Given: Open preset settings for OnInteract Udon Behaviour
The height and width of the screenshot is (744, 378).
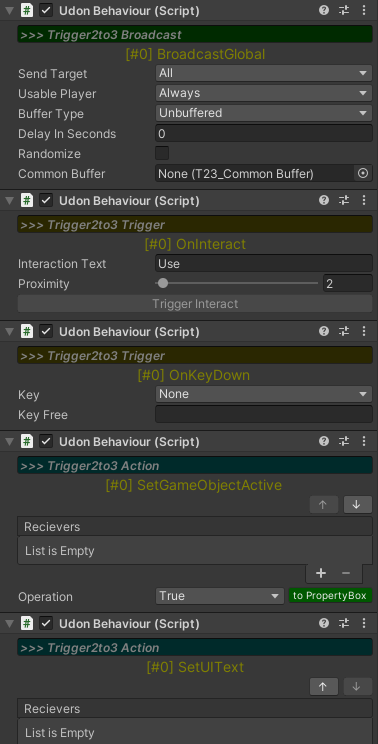Looking at the screenshot, I should [x=344, y=201].
